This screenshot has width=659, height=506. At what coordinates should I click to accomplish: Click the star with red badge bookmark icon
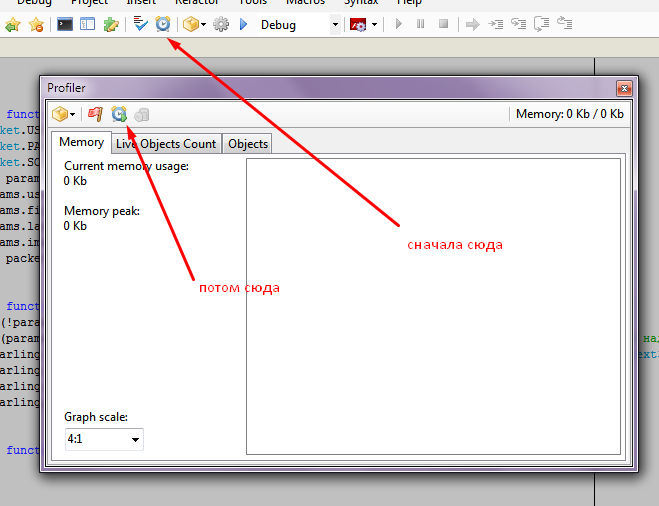click(36, 24)
